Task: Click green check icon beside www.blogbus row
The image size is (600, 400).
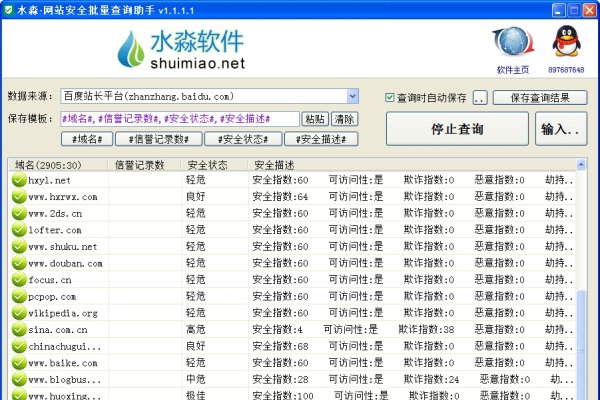Action: click(x=19, y=379)
